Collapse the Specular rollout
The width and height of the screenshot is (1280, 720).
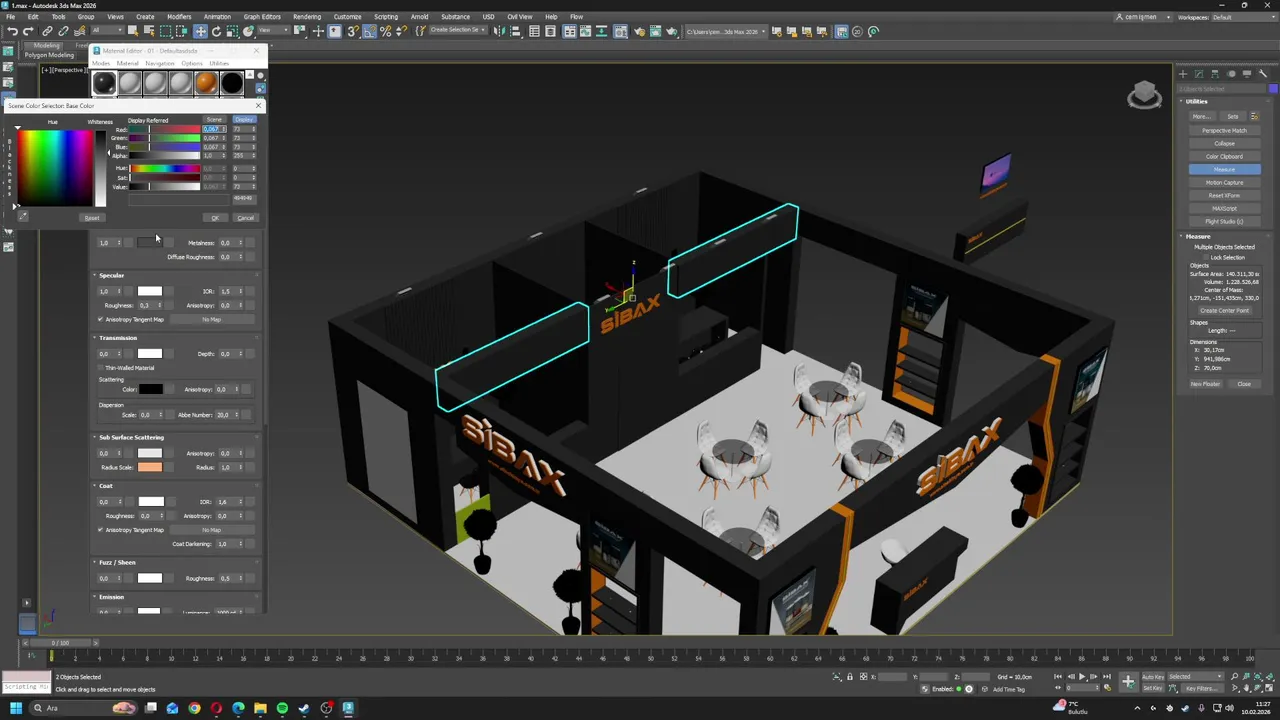(x=112, y=275)
